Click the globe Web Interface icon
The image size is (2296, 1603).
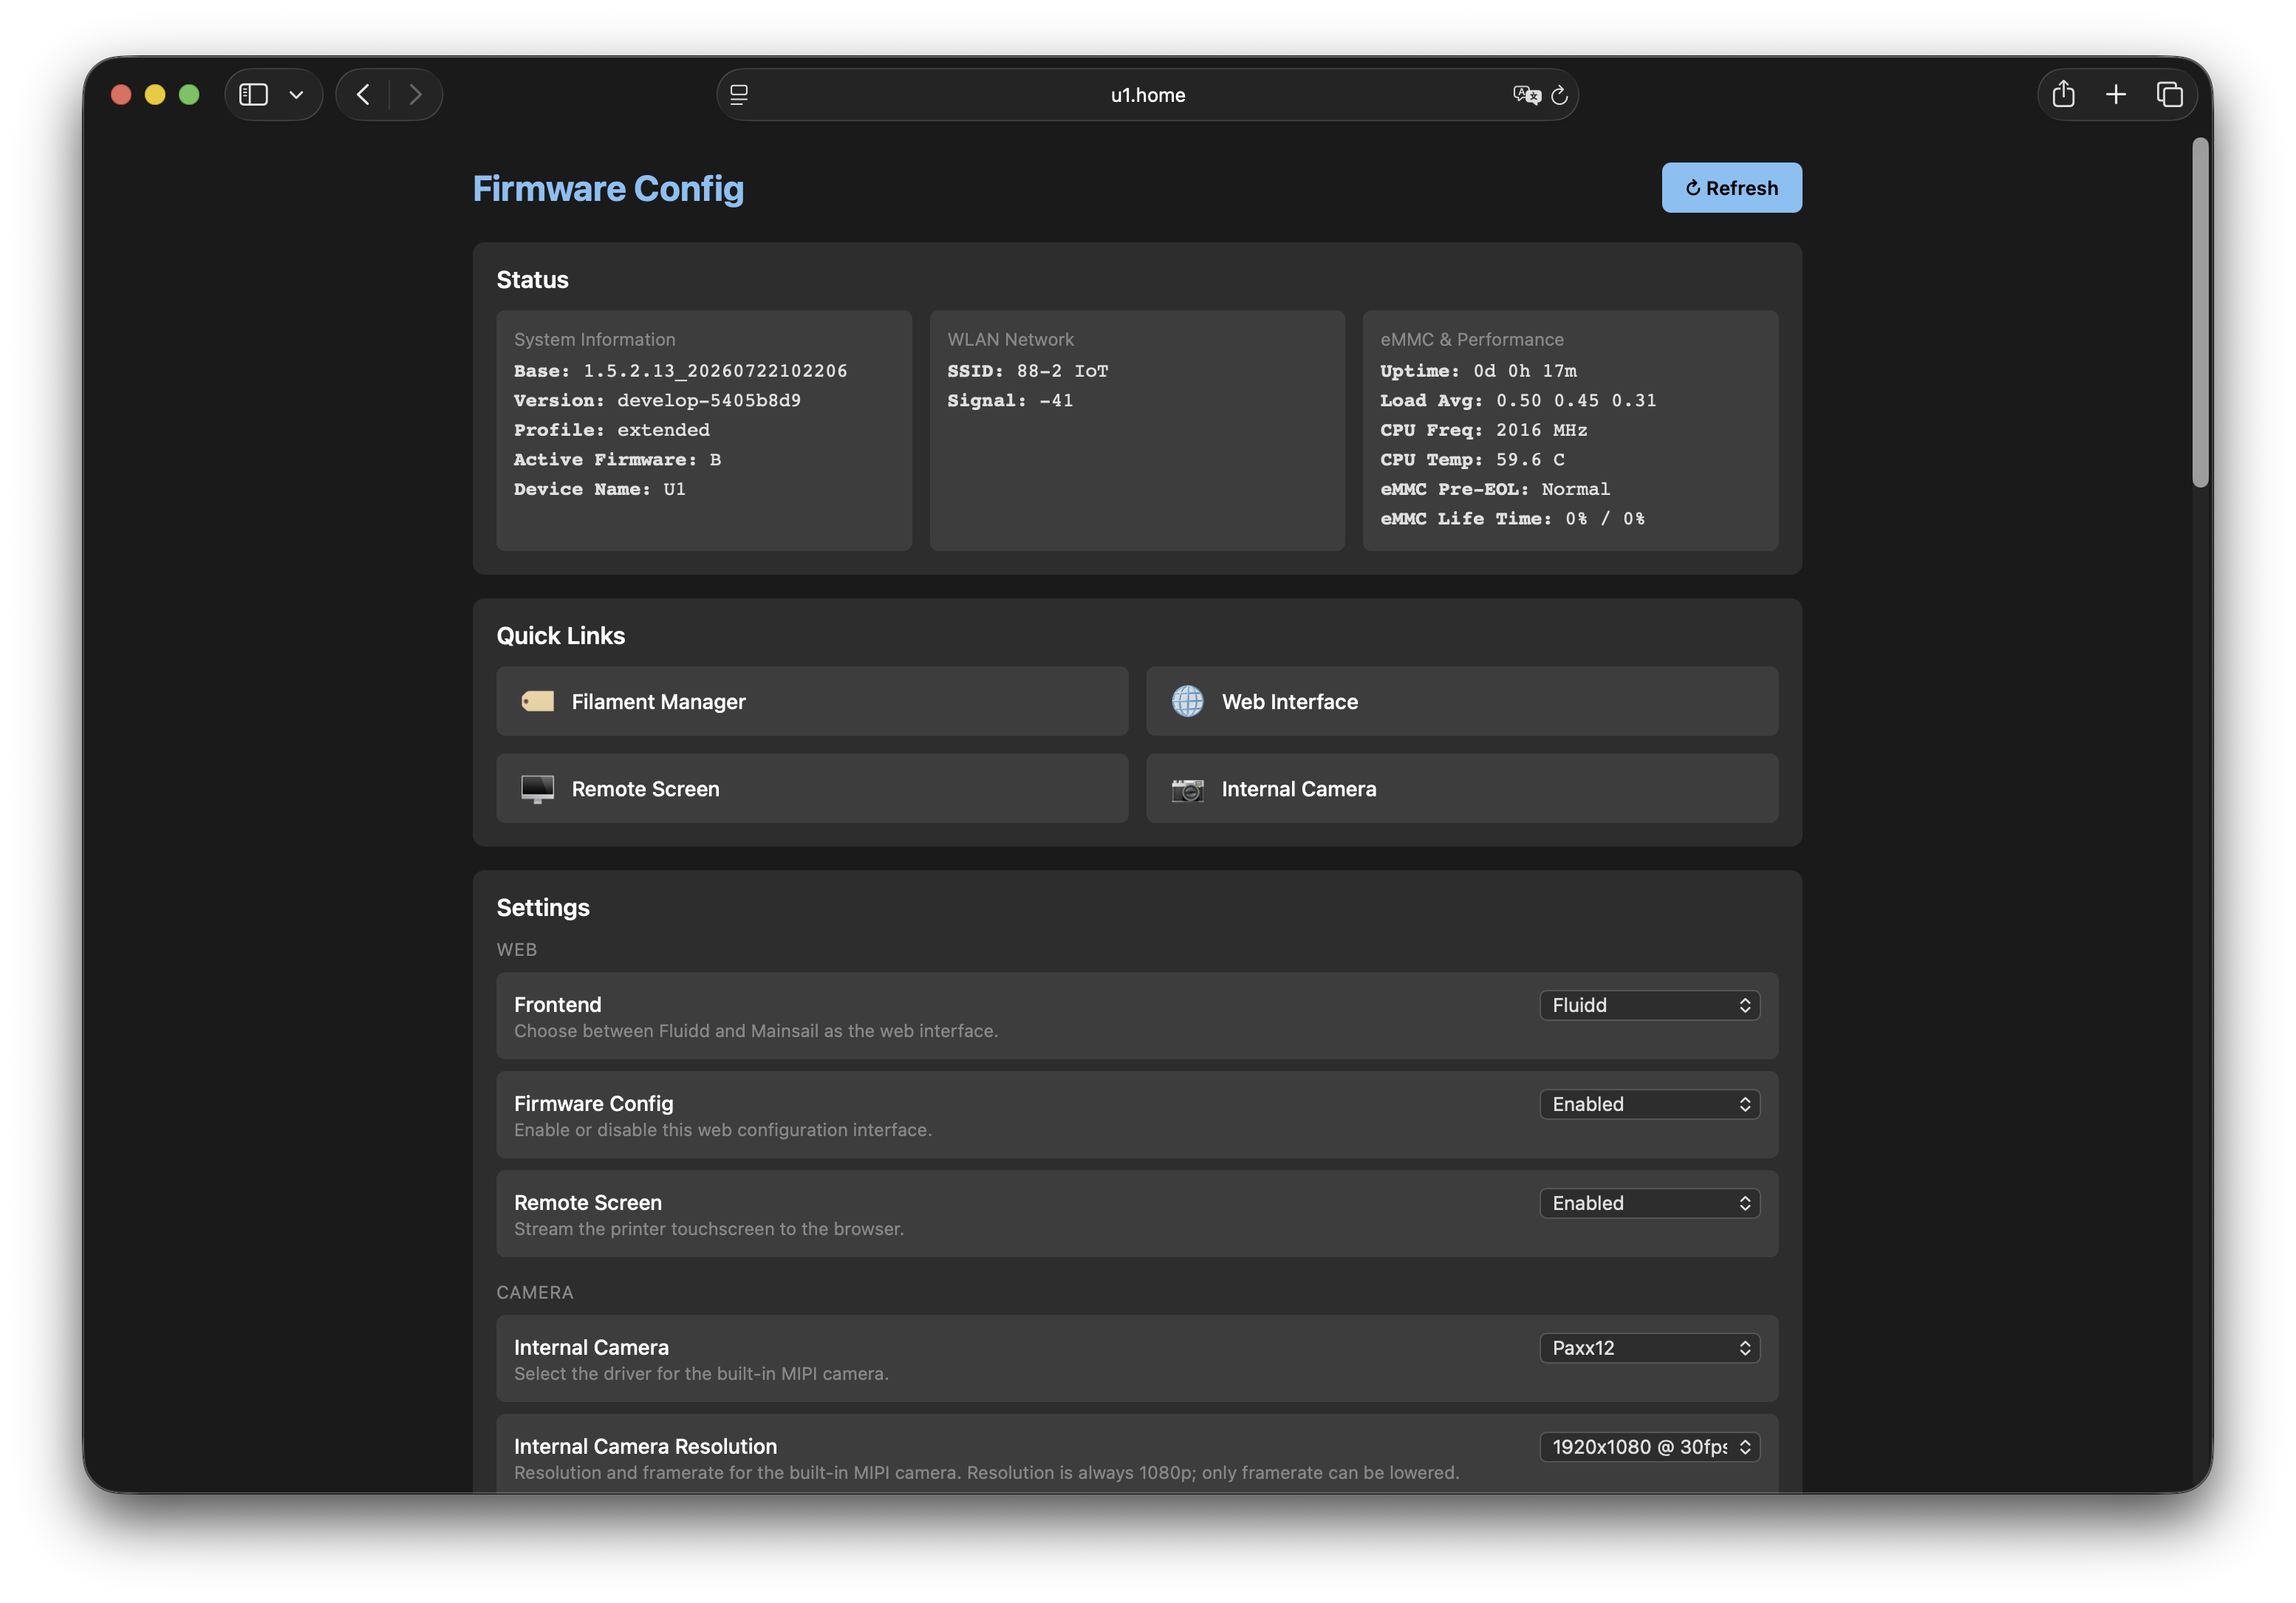[x=1187, y=701]
